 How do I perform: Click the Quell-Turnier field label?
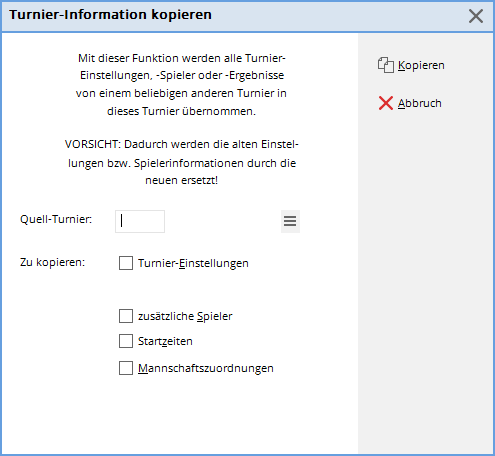[56, 219]
